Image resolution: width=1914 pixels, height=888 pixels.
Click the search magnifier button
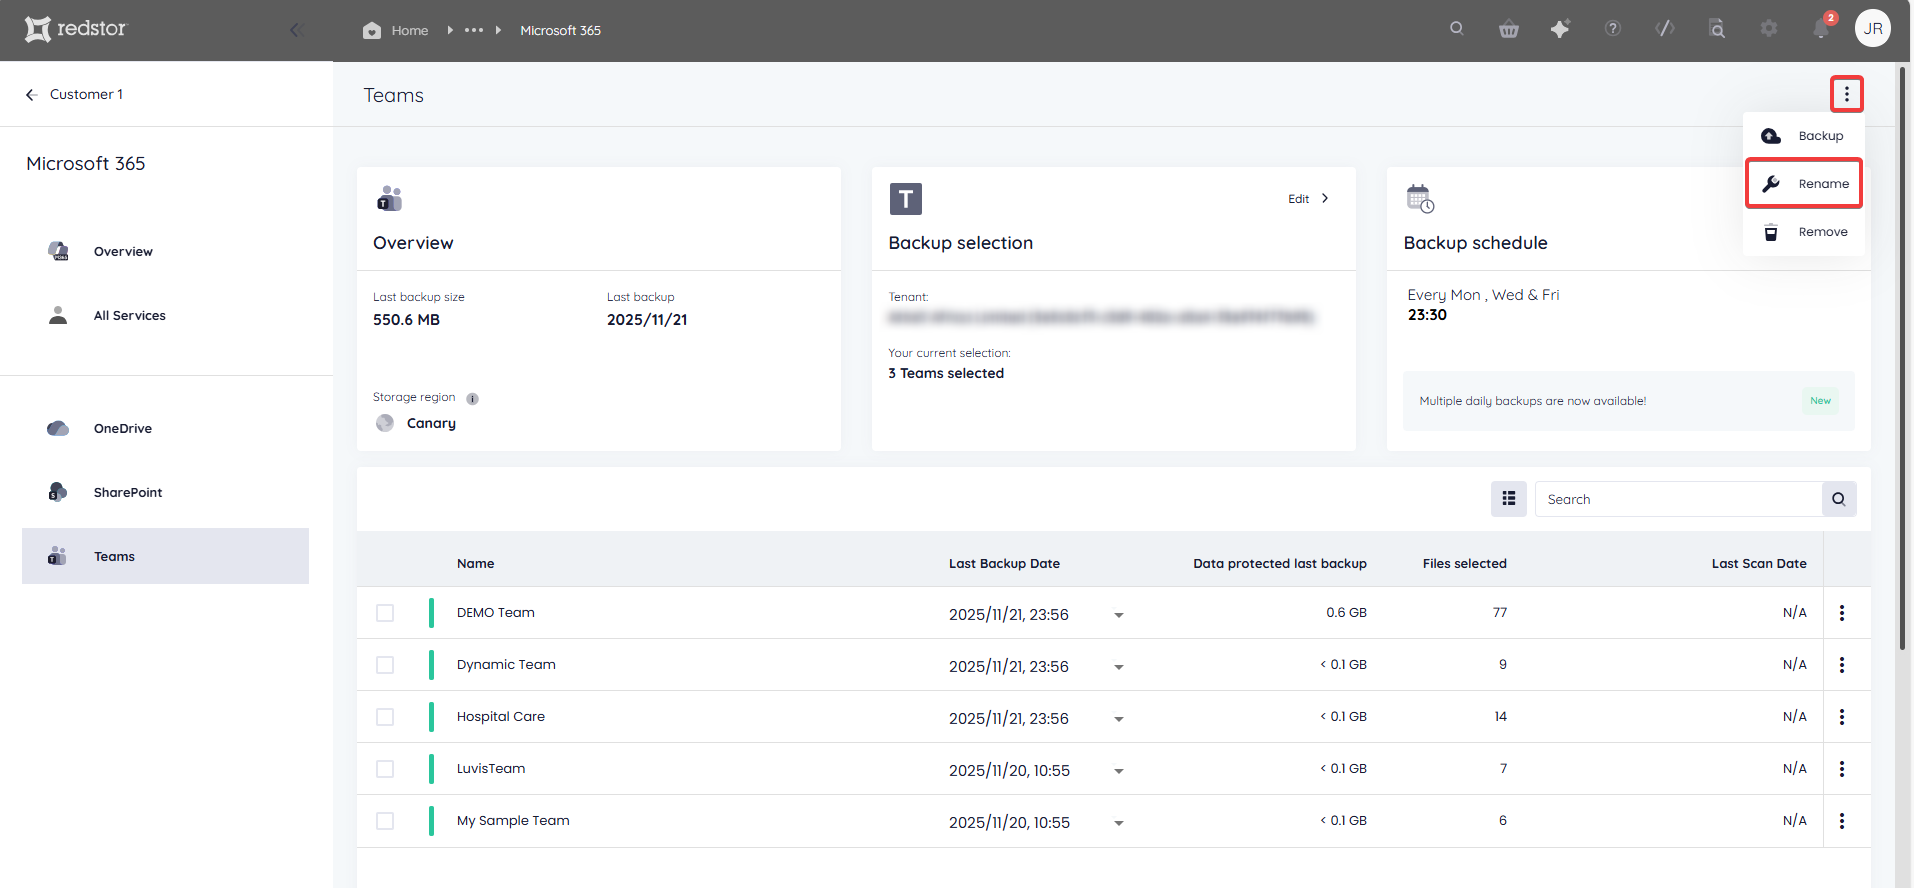tap(1839, 499)
